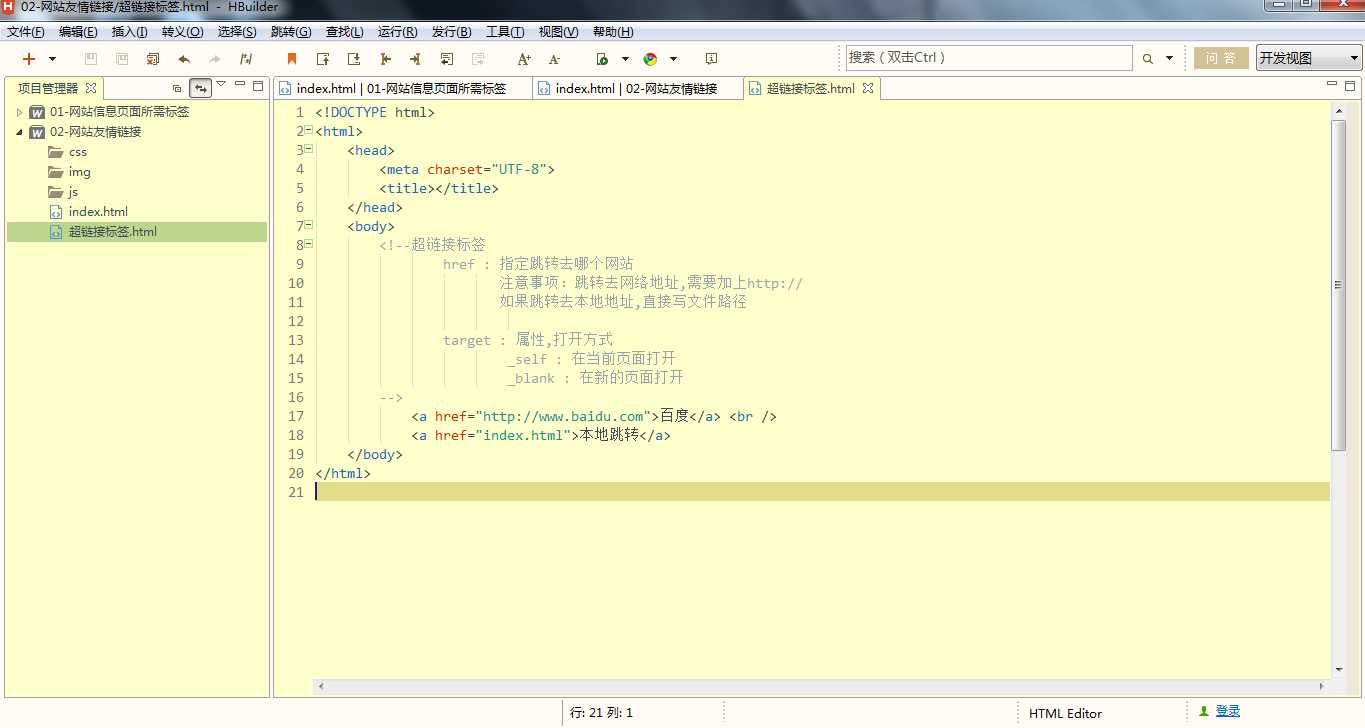1365x728 pixels.
Task: Expand the 01-网站信息页面所需标签 project
Action: click(19, 112)
